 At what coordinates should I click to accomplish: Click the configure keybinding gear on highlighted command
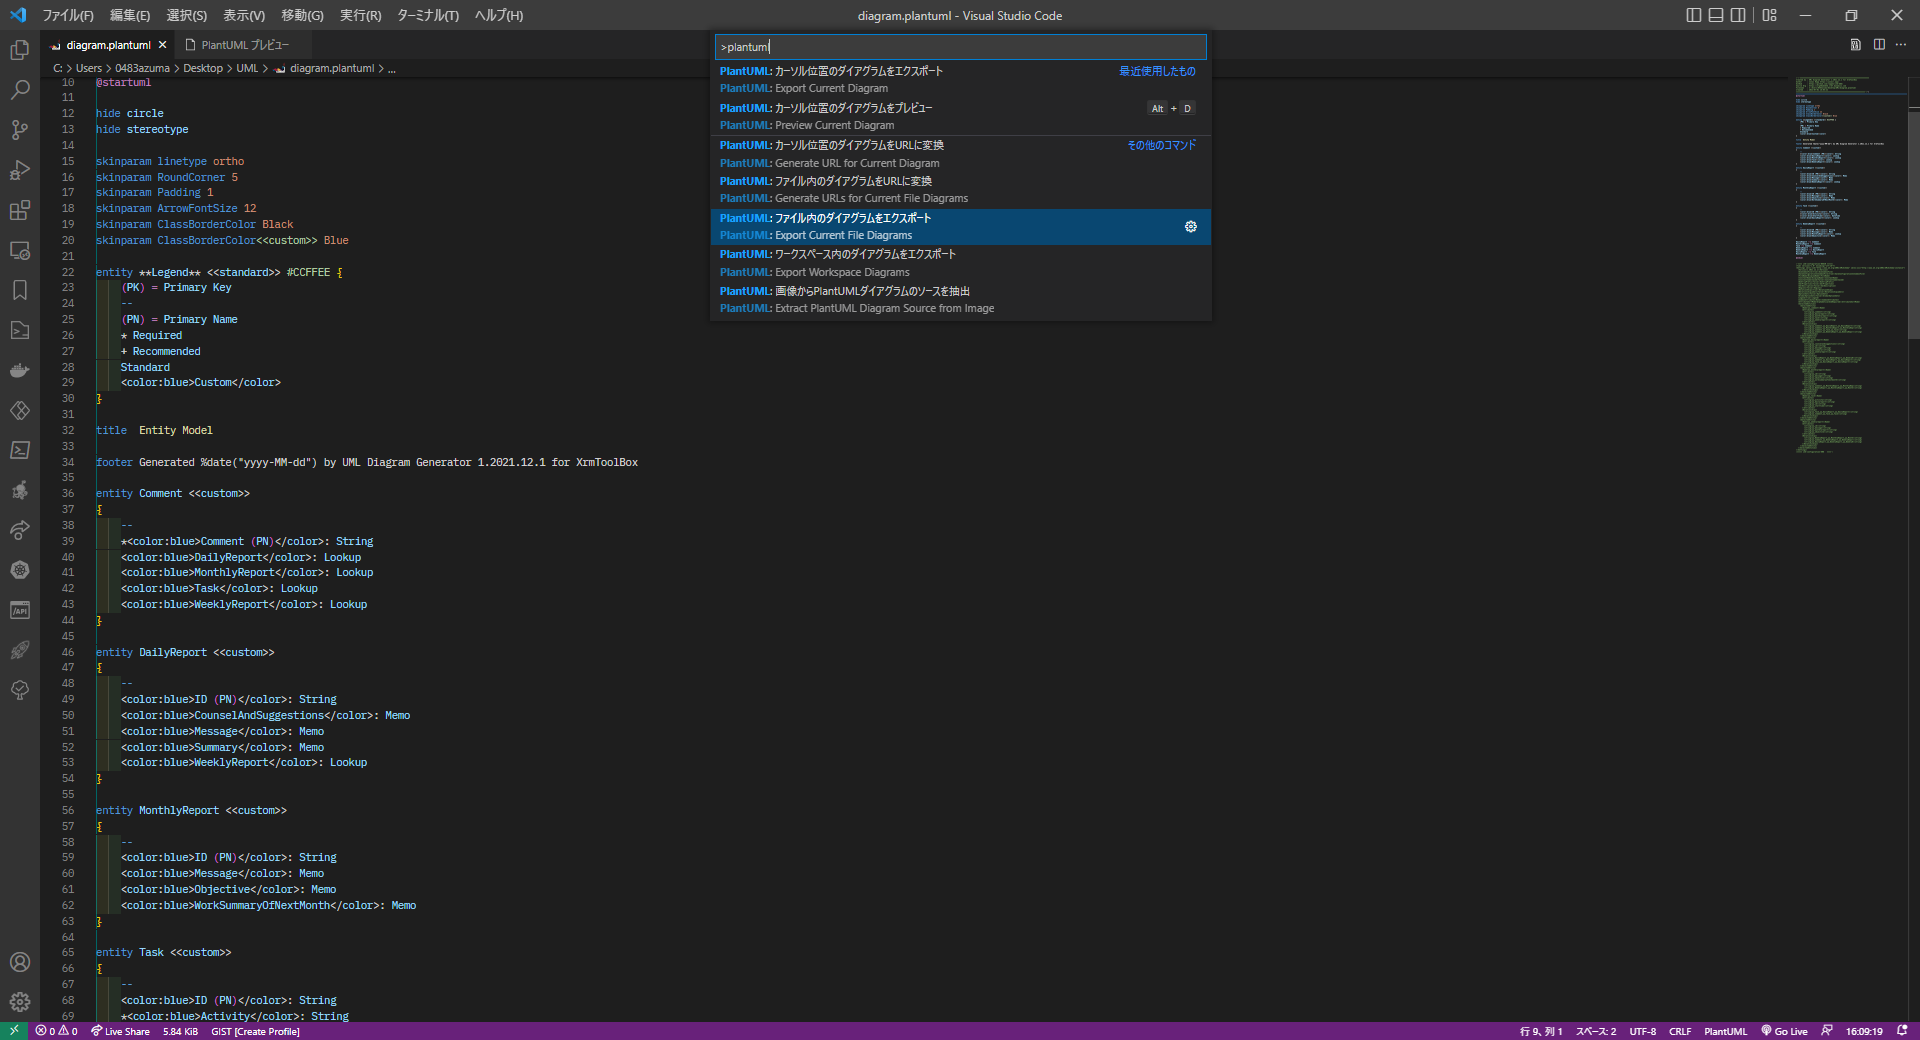click(1191, 227)
